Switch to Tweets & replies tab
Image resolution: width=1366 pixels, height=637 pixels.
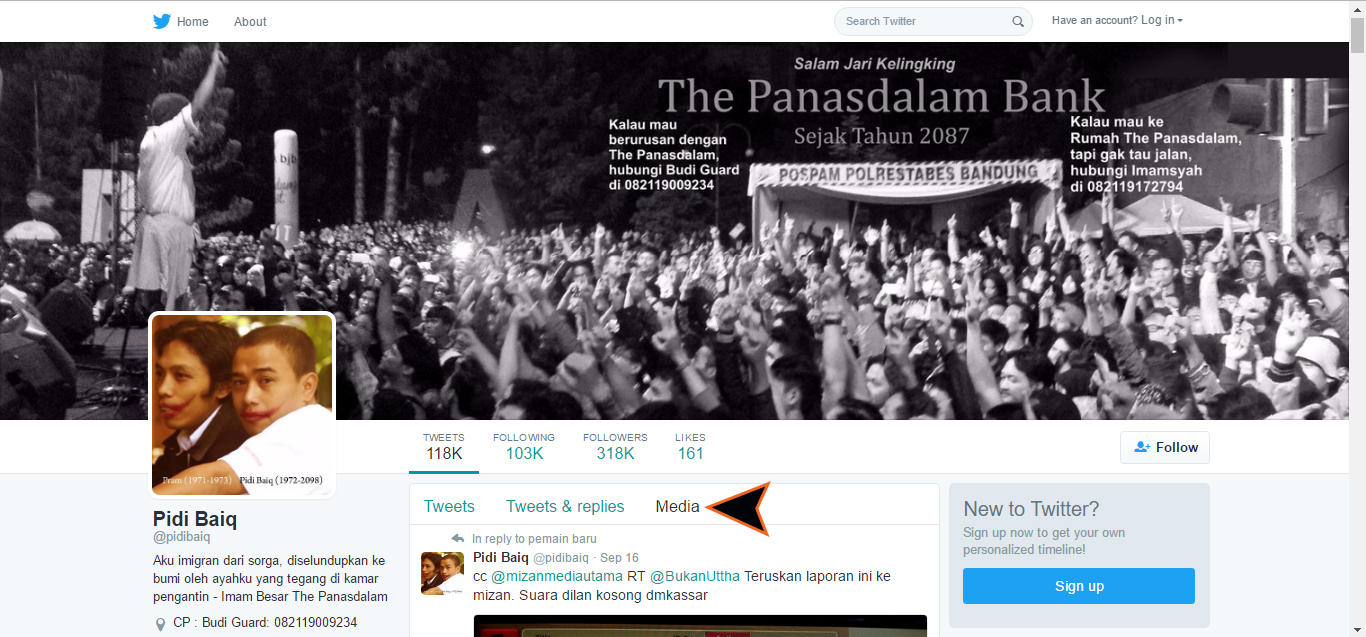[x=565, y=506]
